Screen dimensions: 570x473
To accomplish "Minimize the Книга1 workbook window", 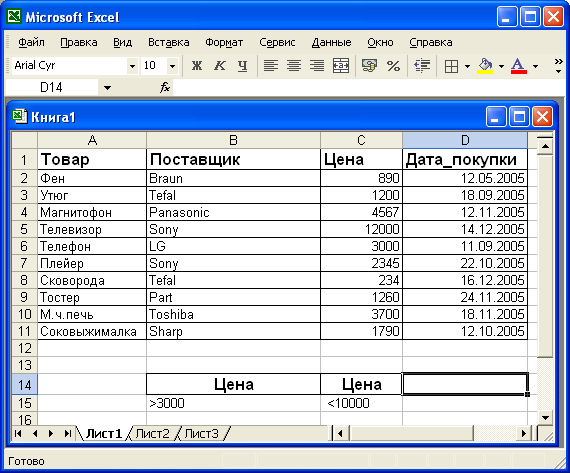I will pos(495,117).
